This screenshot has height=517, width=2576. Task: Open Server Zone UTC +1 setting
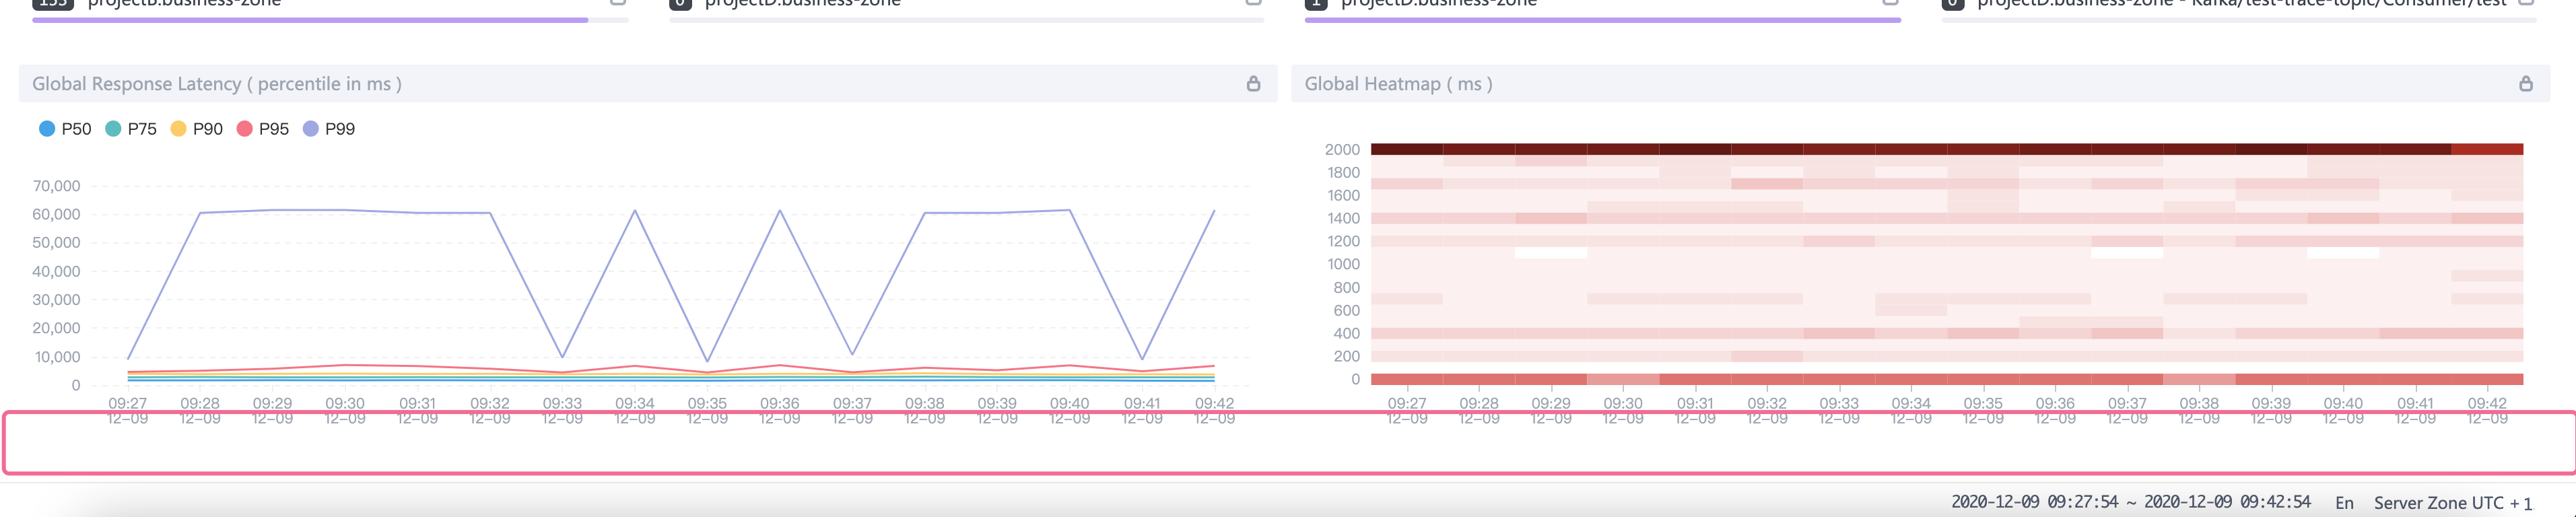click(2453, 503)
